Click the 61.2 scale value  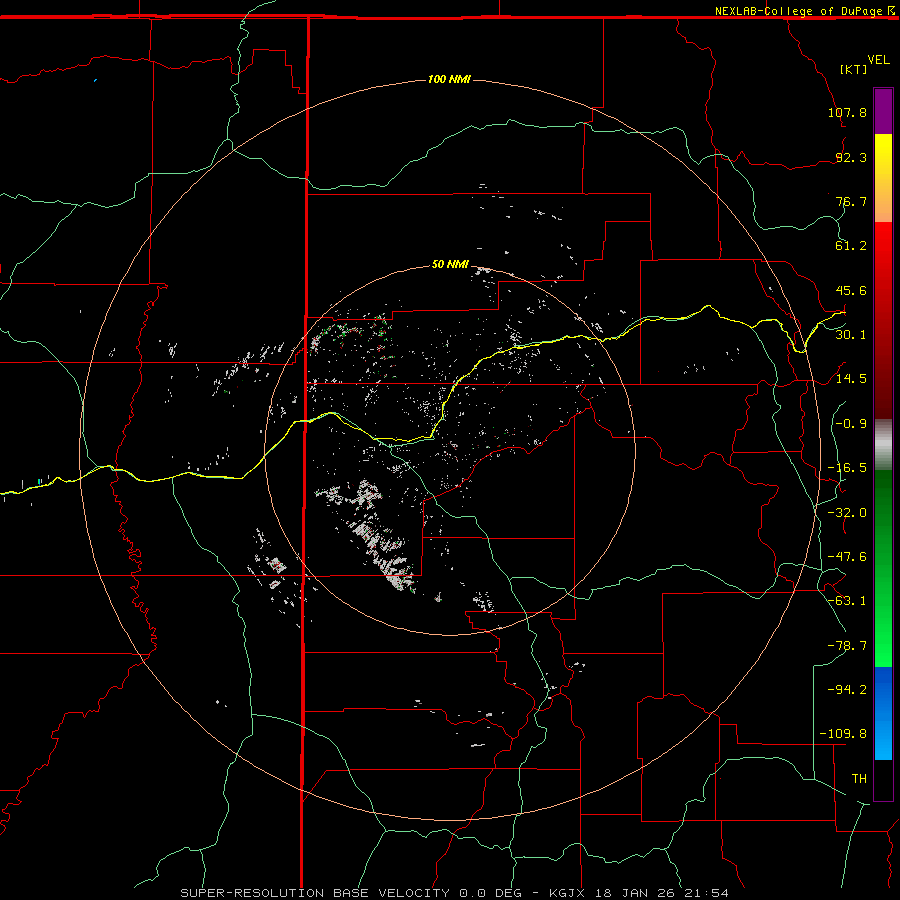pos(851,246)
